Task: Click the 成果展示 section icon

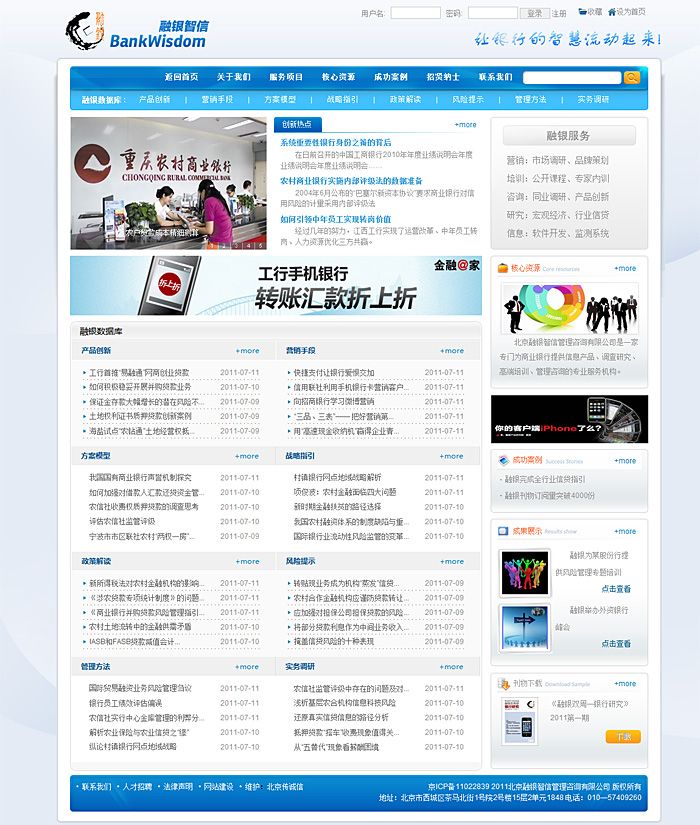Action: 503,531
